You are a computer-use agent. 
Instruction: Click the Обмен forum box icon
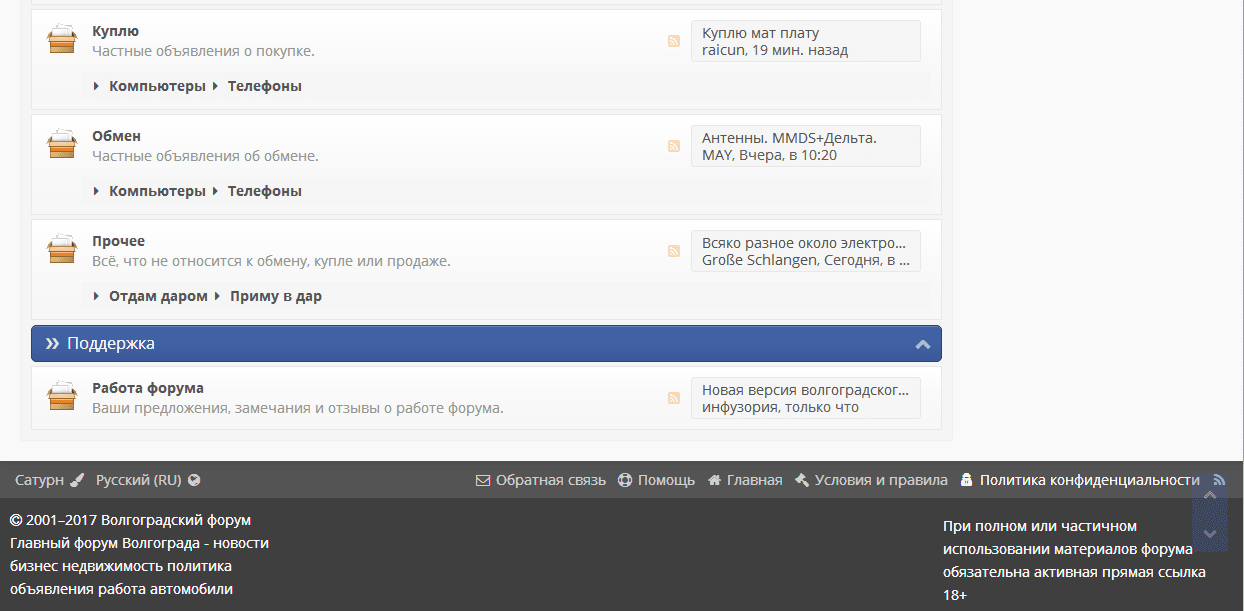pos(62,145)
